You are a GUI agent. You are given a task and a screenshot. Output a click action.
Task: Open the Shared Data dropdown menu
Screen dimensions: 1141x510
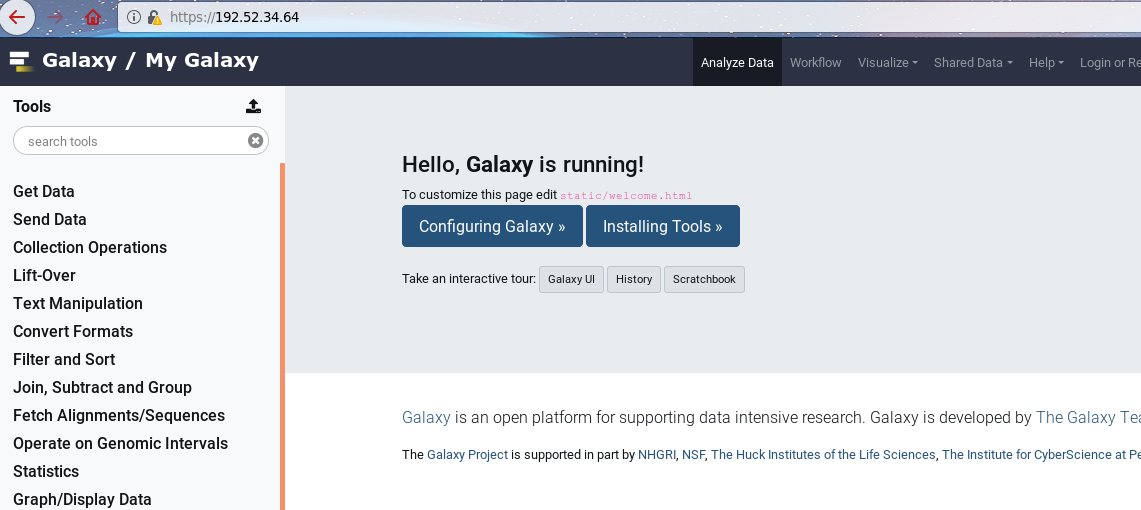tap(973, 63)
